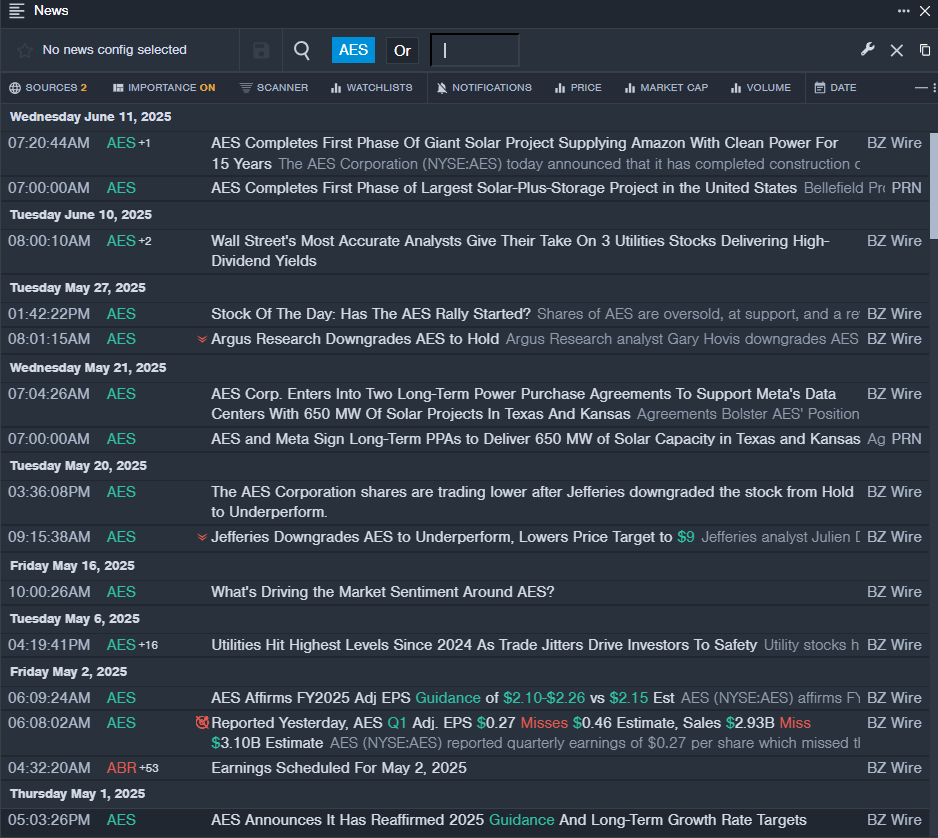Collapse the filter bar with the minus icon
The height and width of the screenshot is (838, 938).
[x=921, y=88]
